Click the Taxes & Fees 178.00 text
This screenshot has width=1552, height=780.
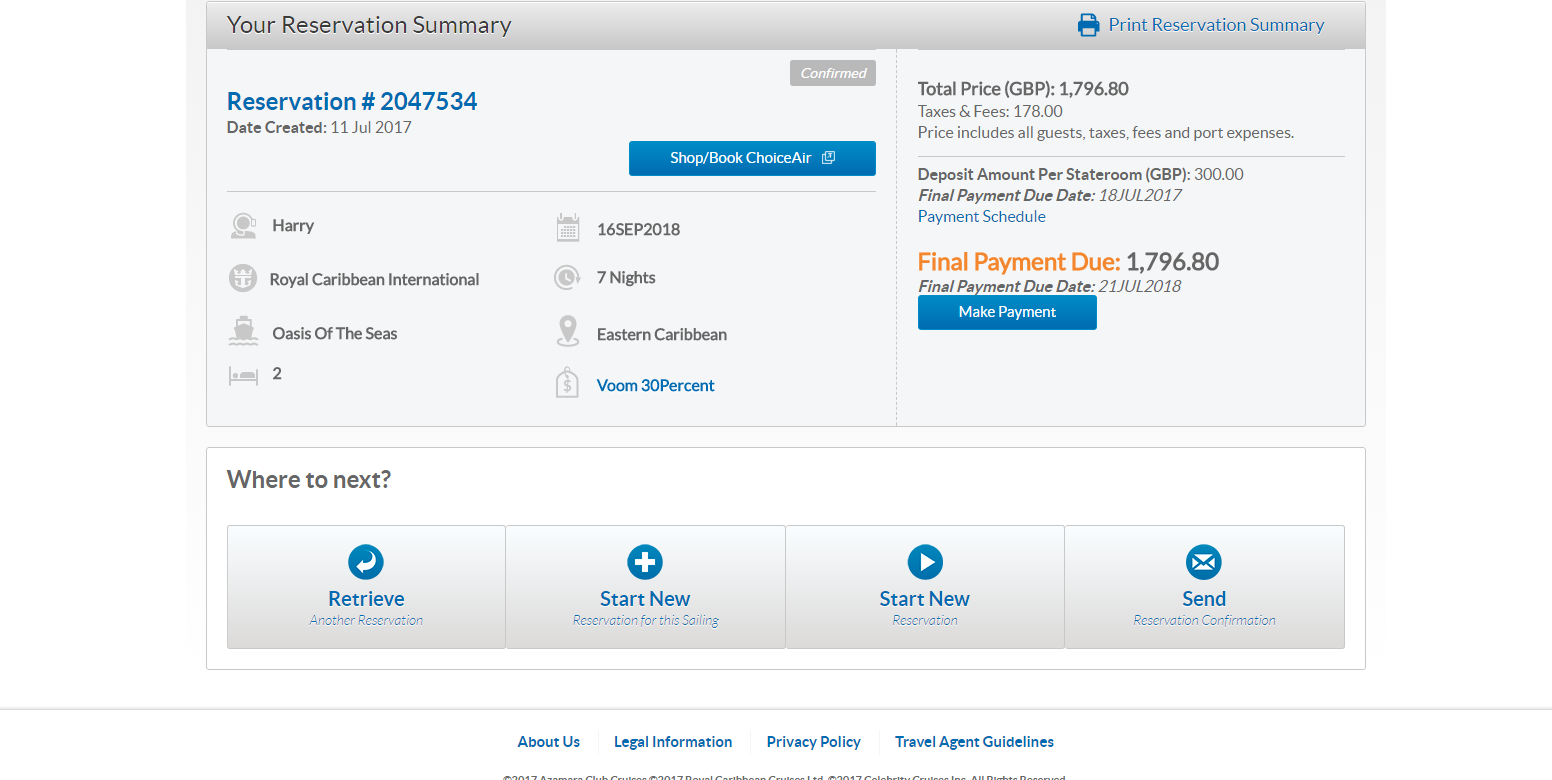(x=990, y=112)
